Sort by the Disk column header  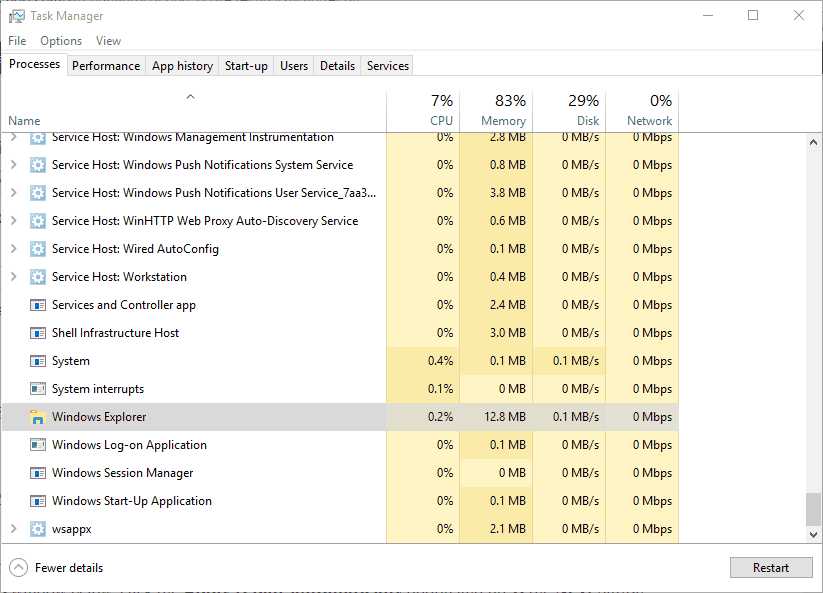[569, 111]
